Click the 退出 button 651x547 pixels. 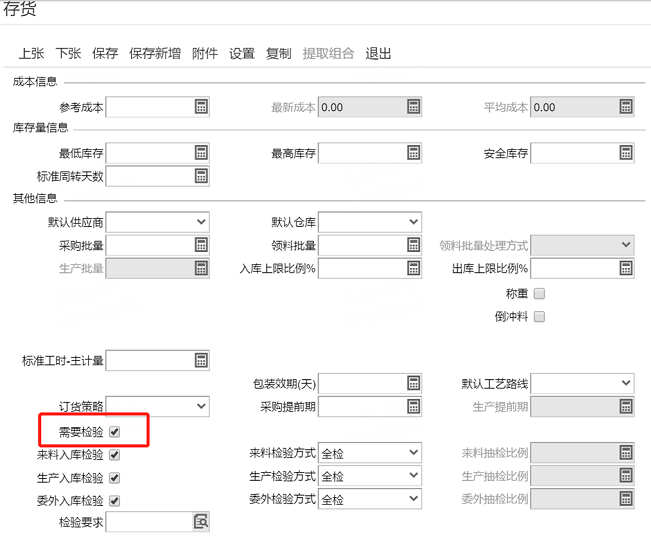coord(378,54)
